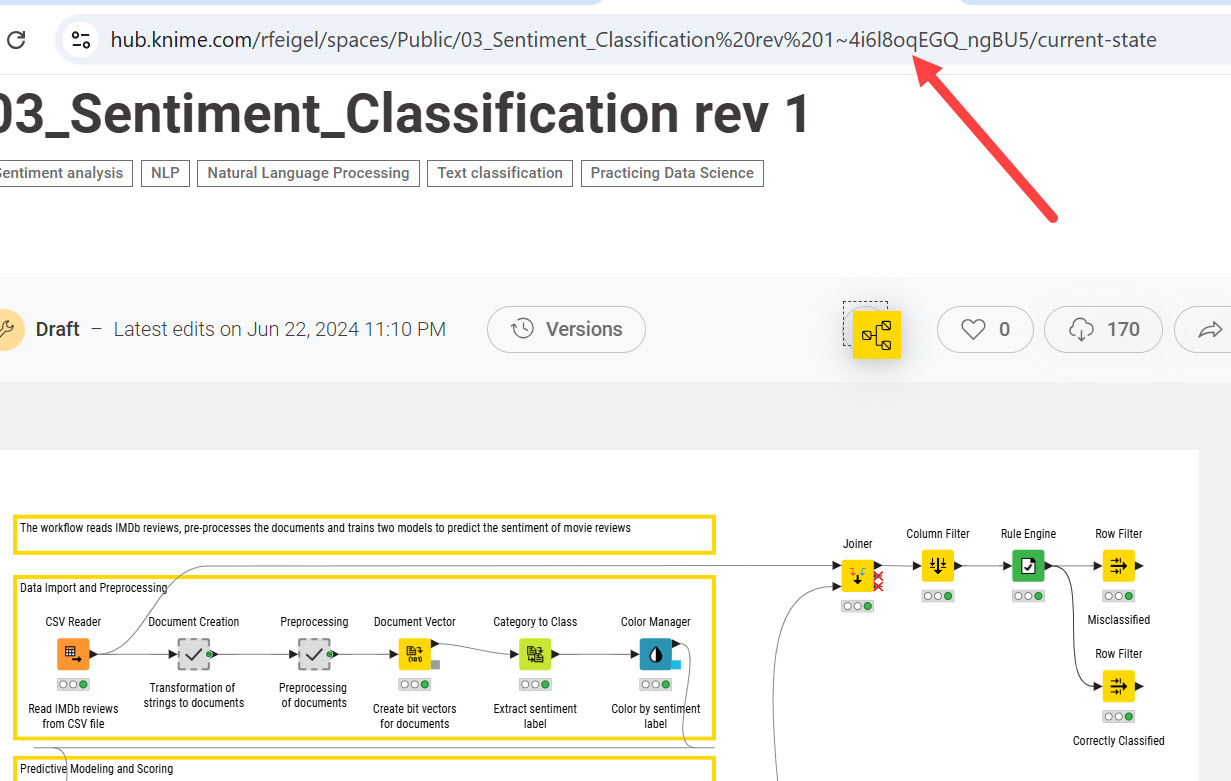Click the Text classification tag

(x=500, y=173)
